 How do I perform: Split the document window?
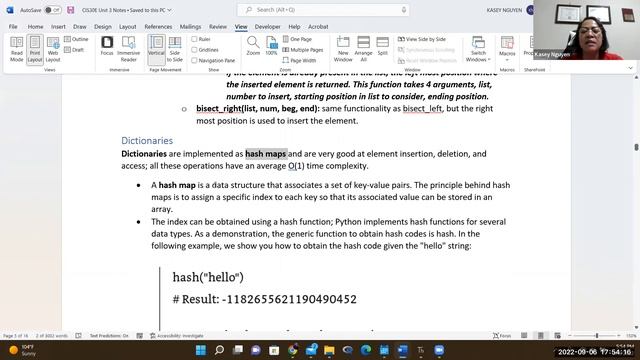click(x=382, y=46)
